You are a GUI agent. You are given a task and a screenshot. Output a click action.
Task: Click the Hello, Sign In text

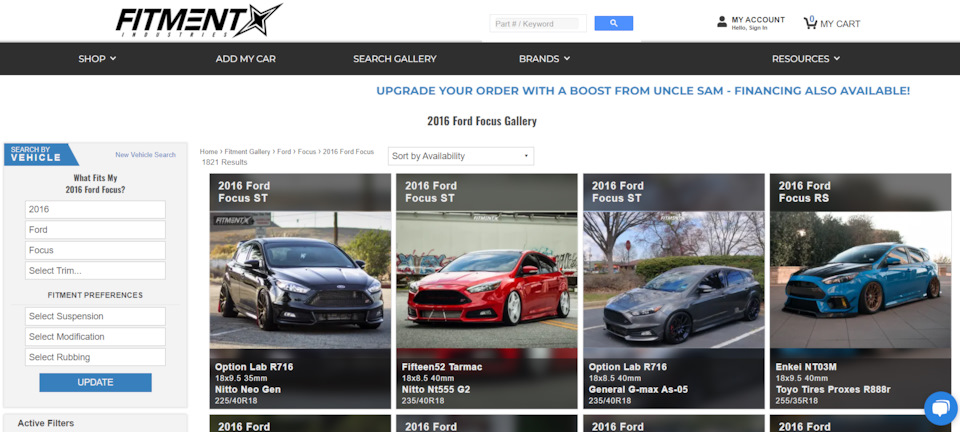[x=749, y=28]
